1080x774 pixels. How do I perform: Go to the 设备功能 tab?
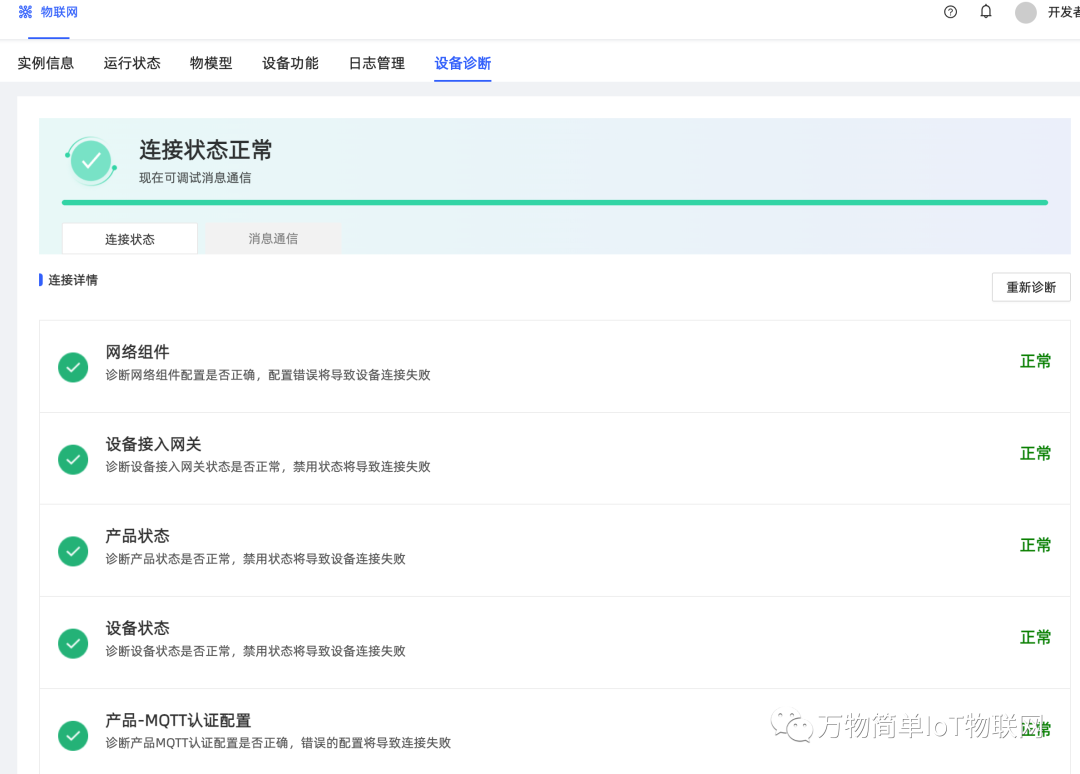tap(290, 63)
